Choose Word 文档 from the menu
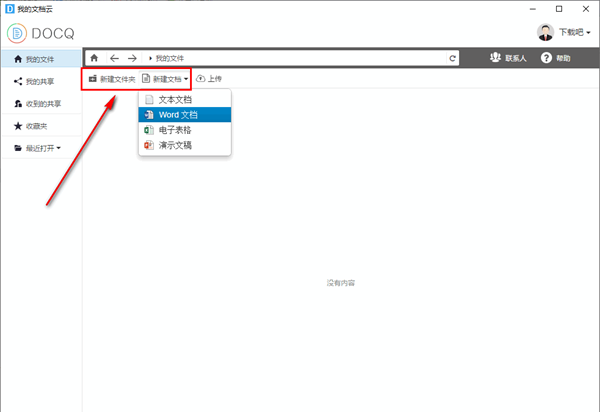Viewport: 600px width, 412px height. [185, 115]
